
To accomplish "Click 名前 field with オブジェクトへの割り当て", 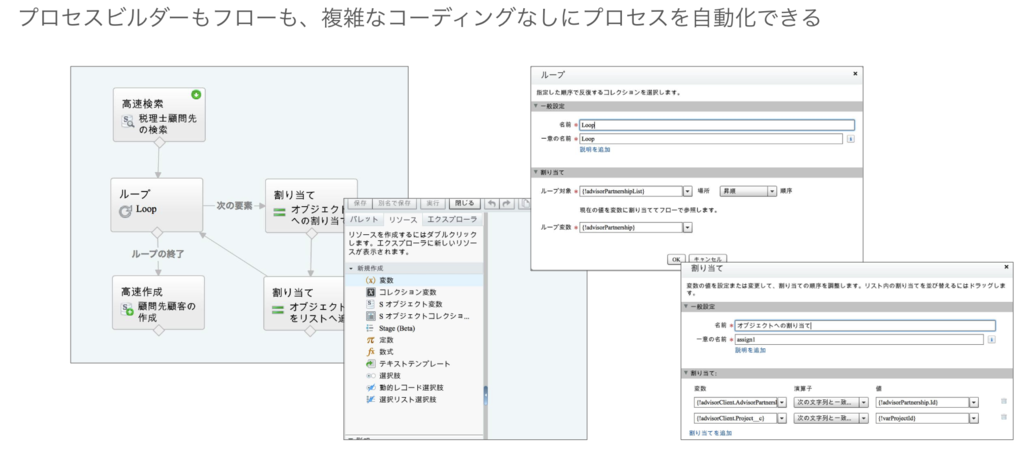I will point(865,325).
